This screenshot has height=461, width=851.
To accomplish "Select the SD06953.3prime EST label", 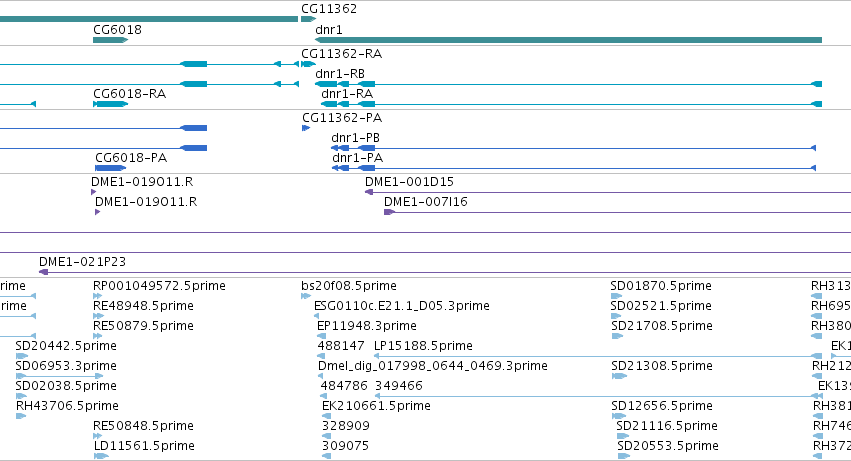I will (66, 366).
